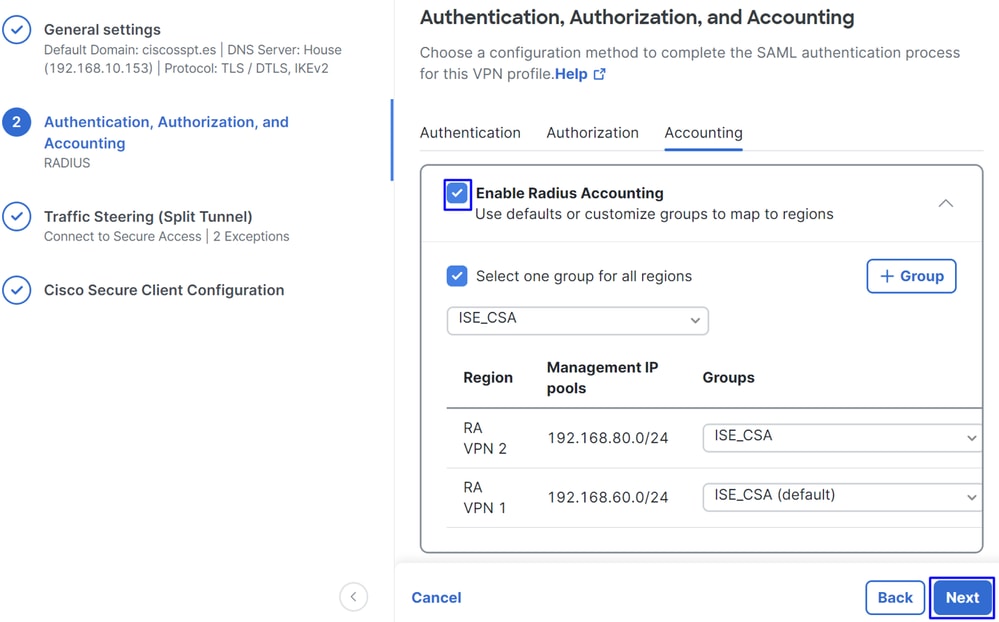Open the Help link
The width and height of the screenshot is (999, 622).
point(571,74)
